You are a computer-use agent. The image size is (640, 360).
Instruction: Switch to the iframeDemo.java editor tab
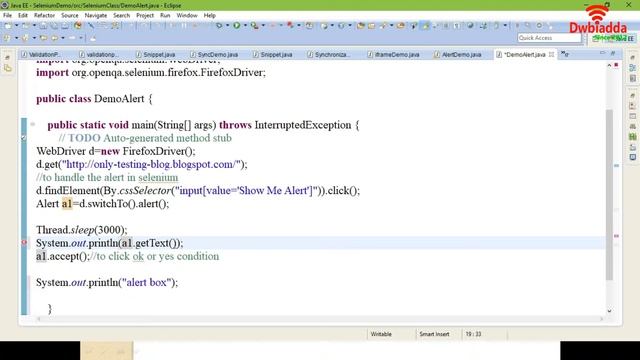[x=393, y=54]
